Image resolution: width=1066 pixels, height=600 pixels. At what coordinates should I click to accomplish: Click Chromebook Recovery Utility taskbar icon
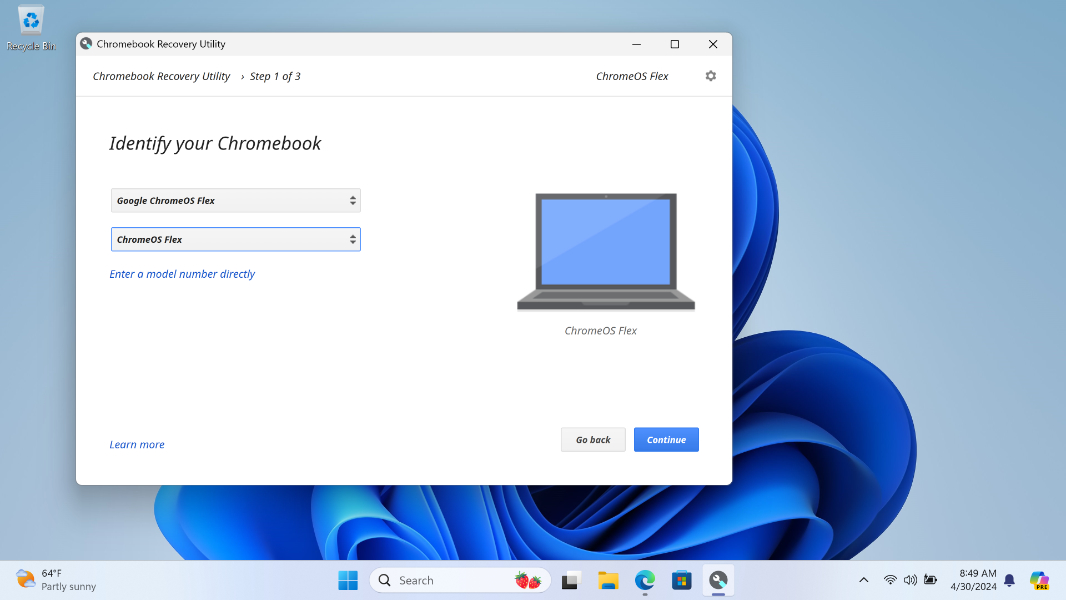[718, 580]
